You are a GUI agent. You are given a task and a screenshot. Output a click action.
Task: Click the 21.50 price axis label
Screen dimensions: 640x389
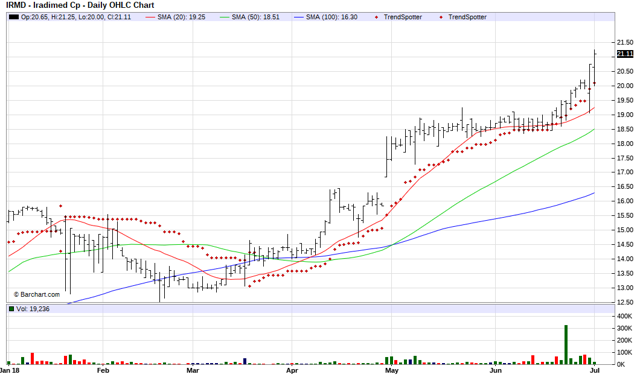(x=625, y=42)
